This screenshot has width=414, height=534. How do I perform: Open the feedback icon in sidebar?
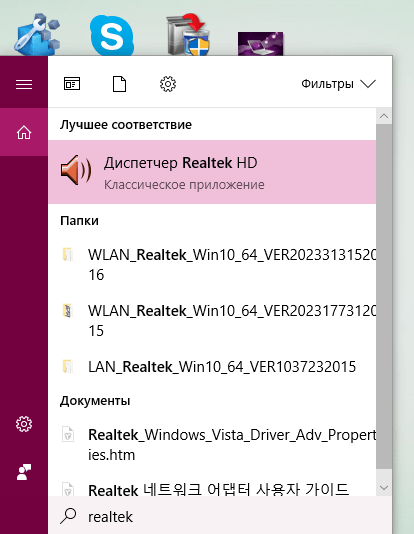[24, 472]
